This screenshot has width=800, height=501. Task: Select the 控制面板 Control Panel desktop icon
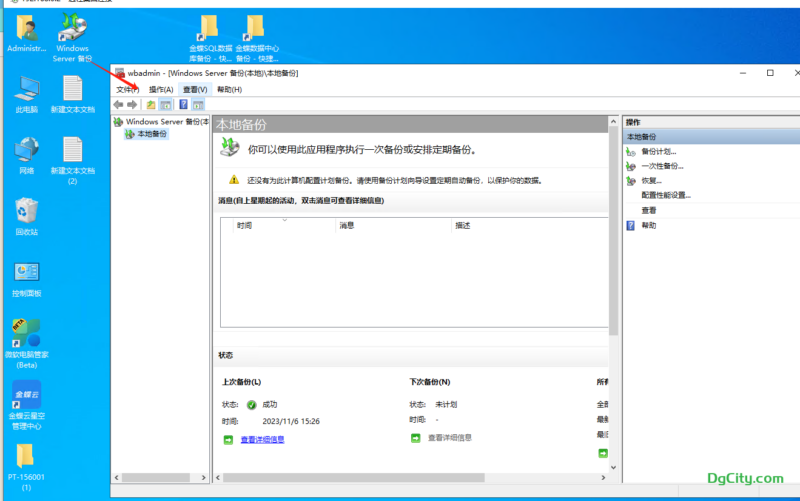(x=27, y=279)
